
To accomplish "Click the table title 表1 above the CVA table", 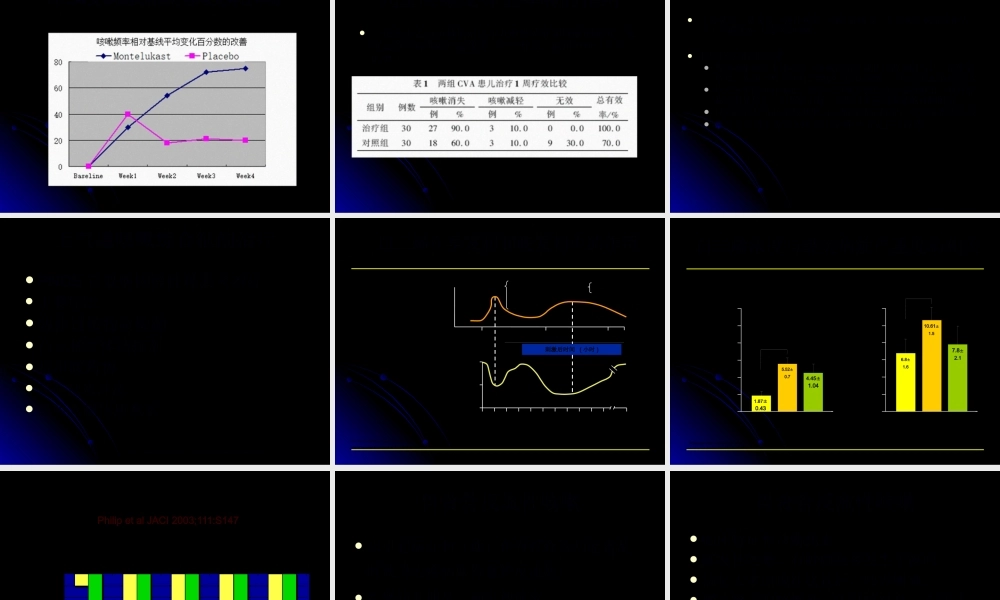I will (x=494, y=84).
